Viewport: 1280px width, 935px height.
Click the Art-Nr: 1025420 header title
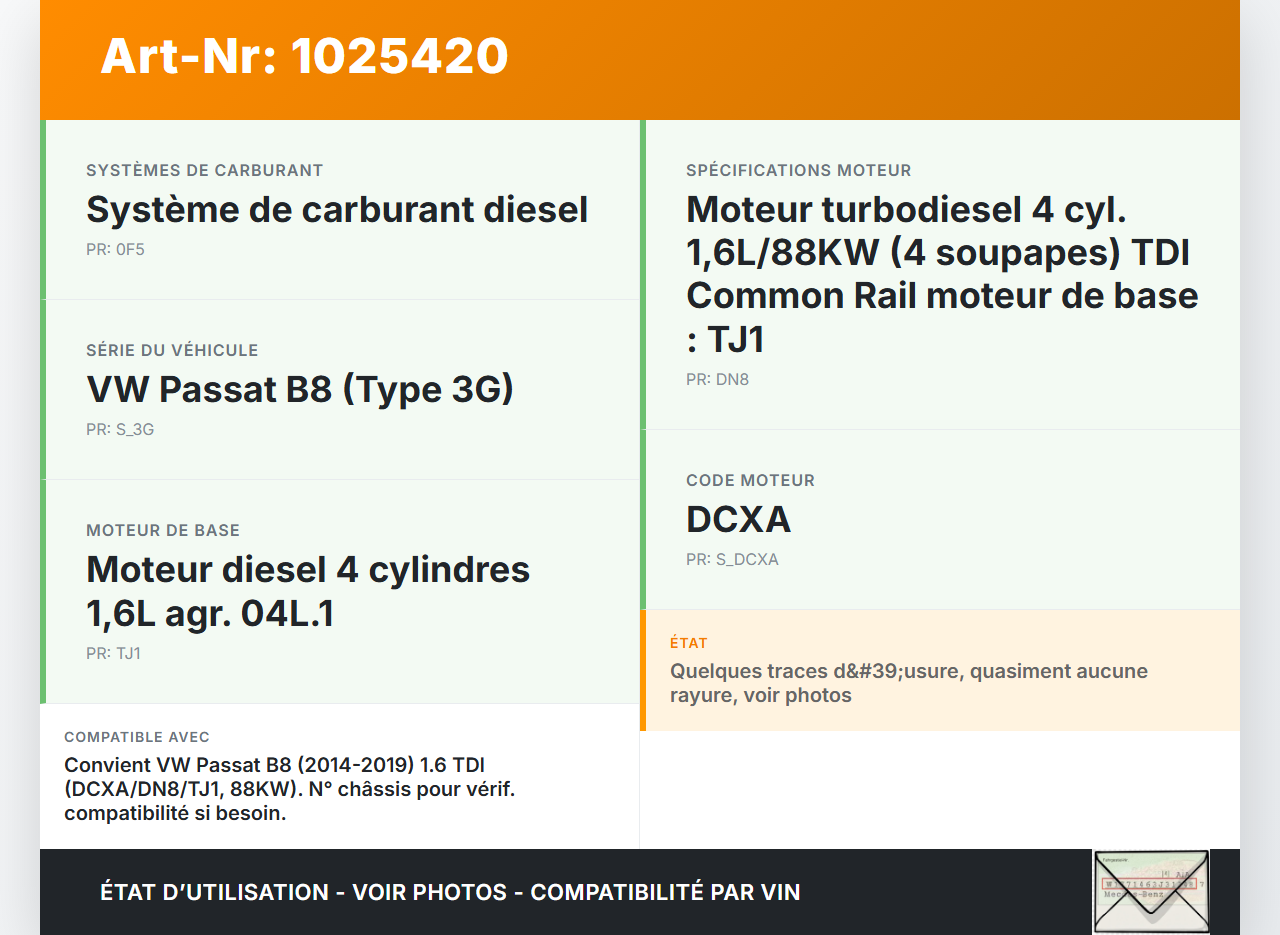click(x=304, y=56)
